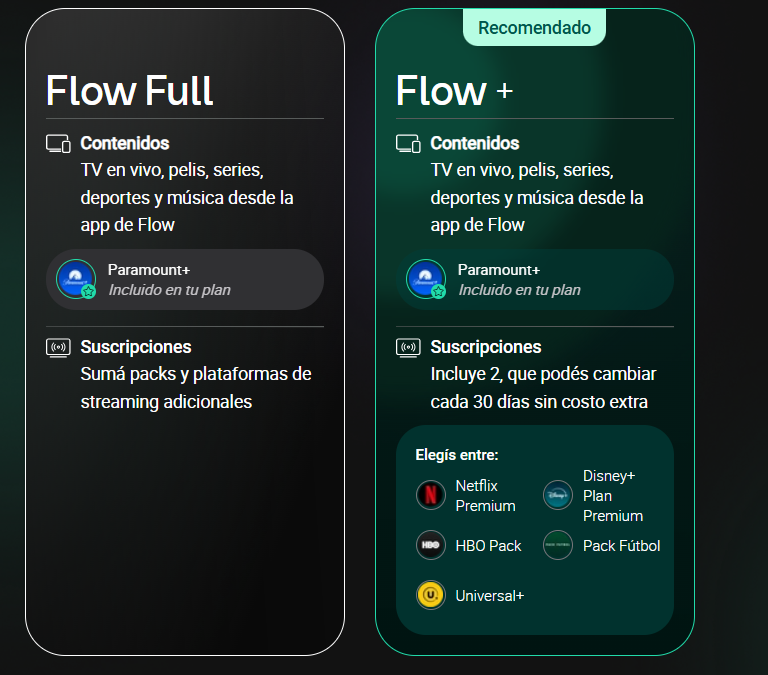Click the Netflix Premium icon
Image resolution: width=768 pixels, height=675 pixels.
click(x=431, y=495)
